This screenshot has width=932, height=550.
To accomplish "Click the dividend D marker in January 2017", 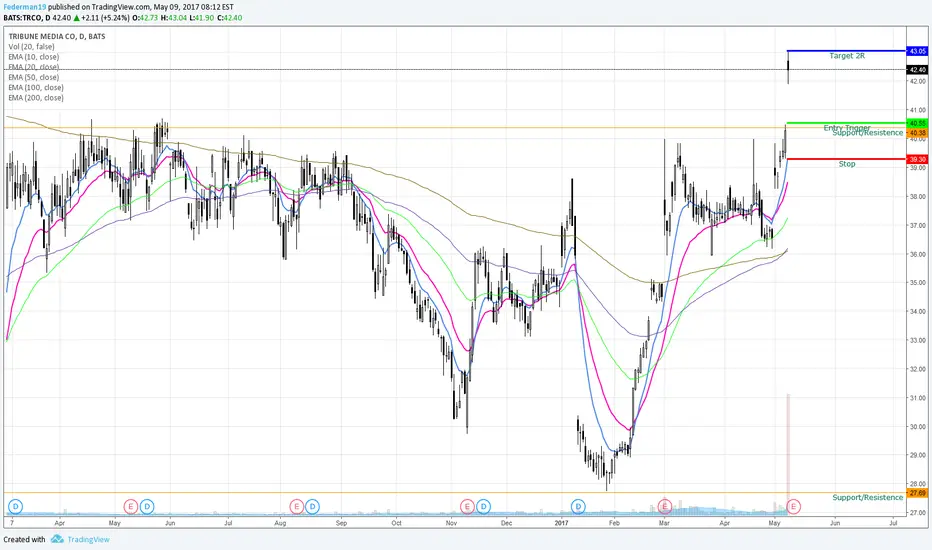I will (x=578, y=507).
